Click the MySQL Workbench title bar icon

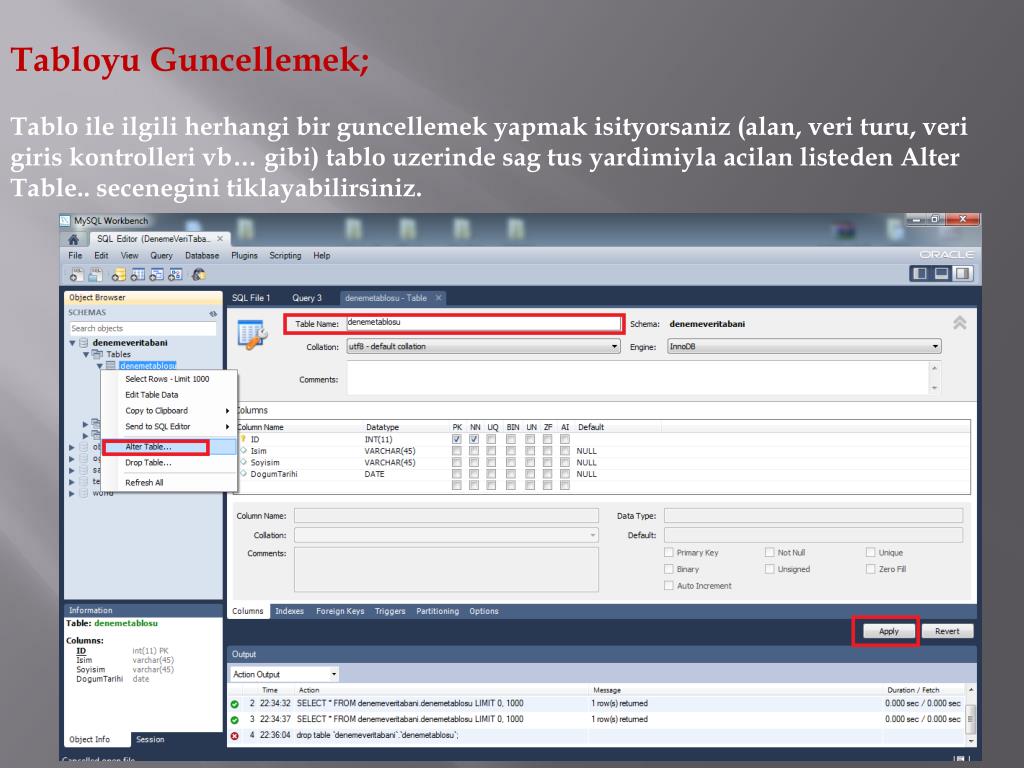click(x=65, y=221)
